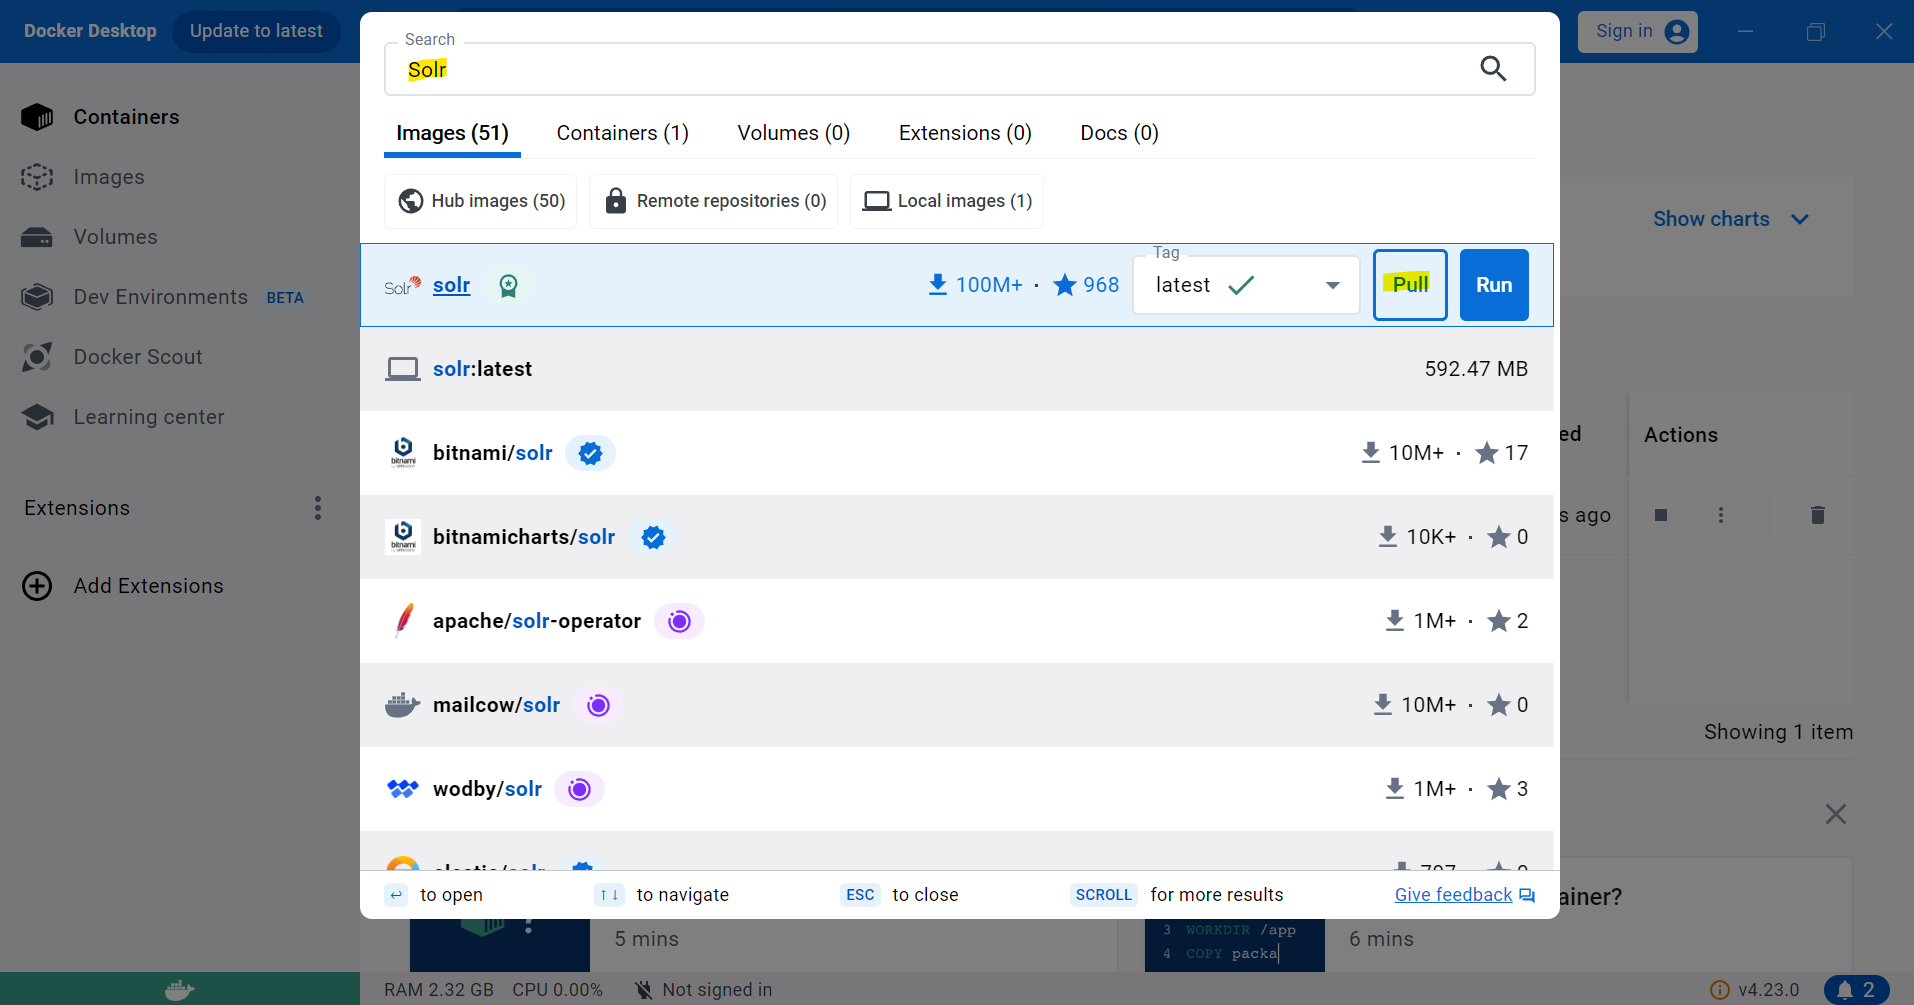
Task: Click the user avatar icon beside Sign in
Action: click(x=1677, y=32)
